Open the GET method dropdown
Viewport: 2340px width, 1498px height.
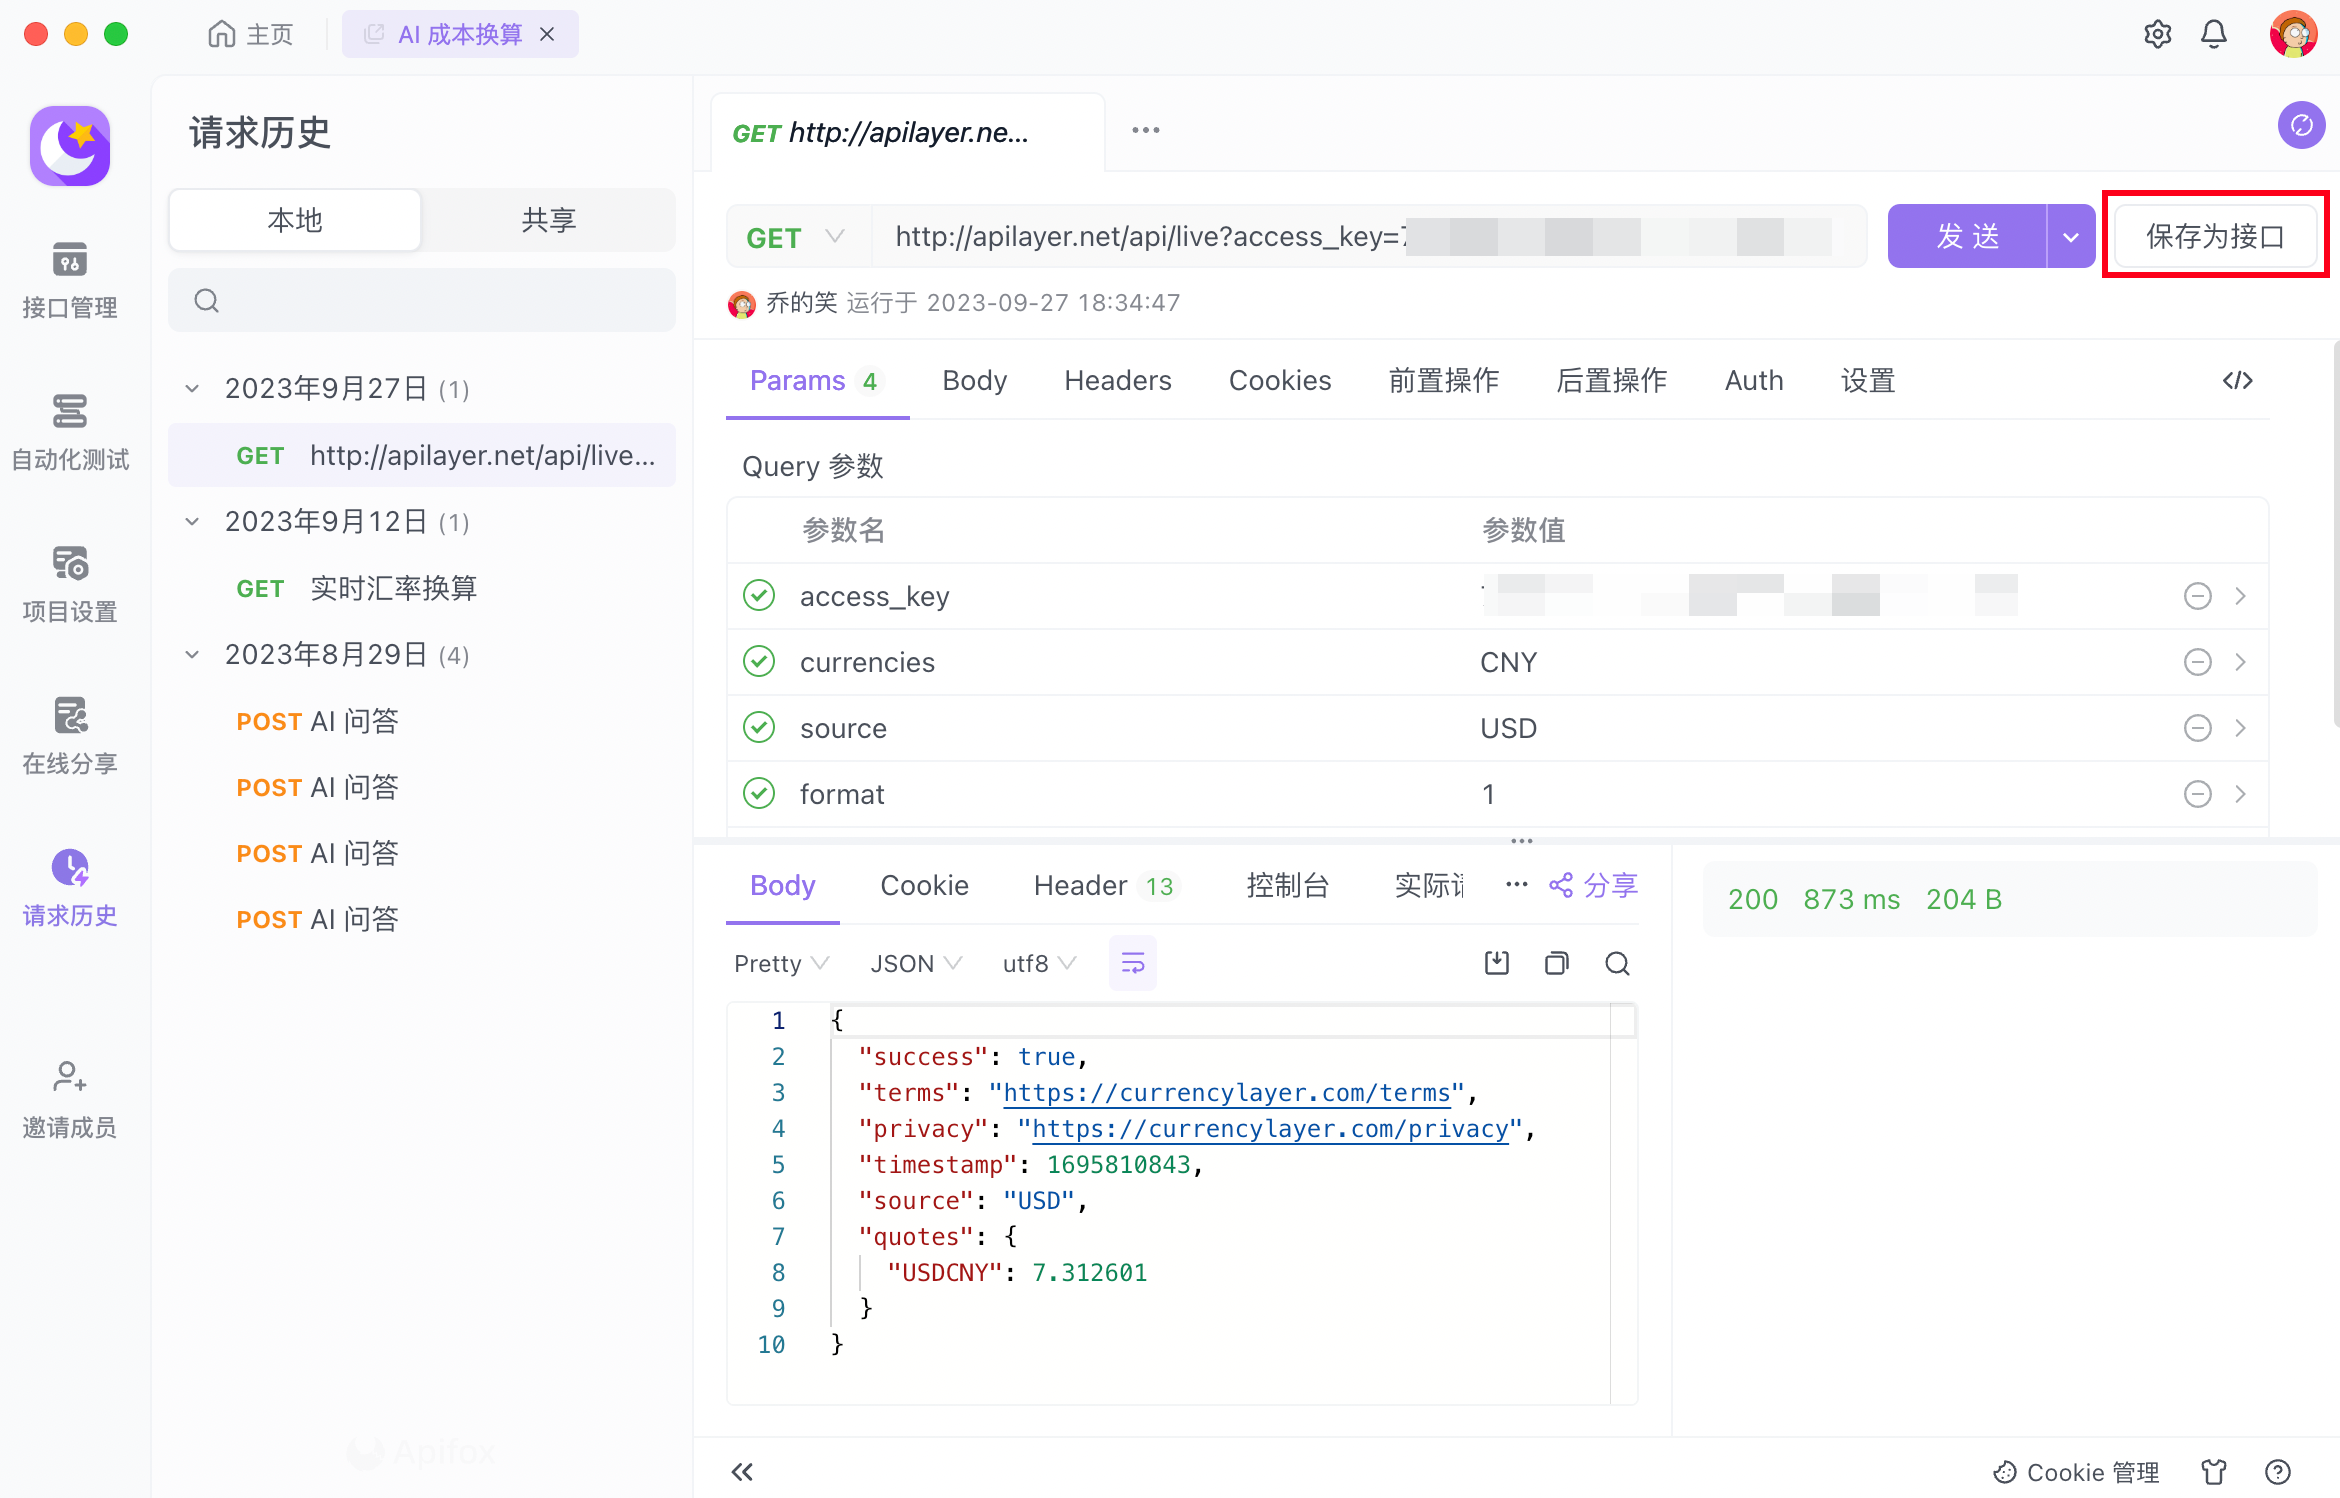coord(796,237)
